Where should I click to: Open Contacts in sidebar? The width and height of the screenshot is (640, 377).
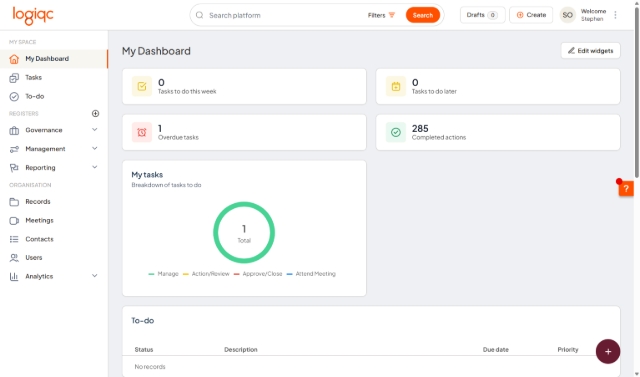coord(54,239)
